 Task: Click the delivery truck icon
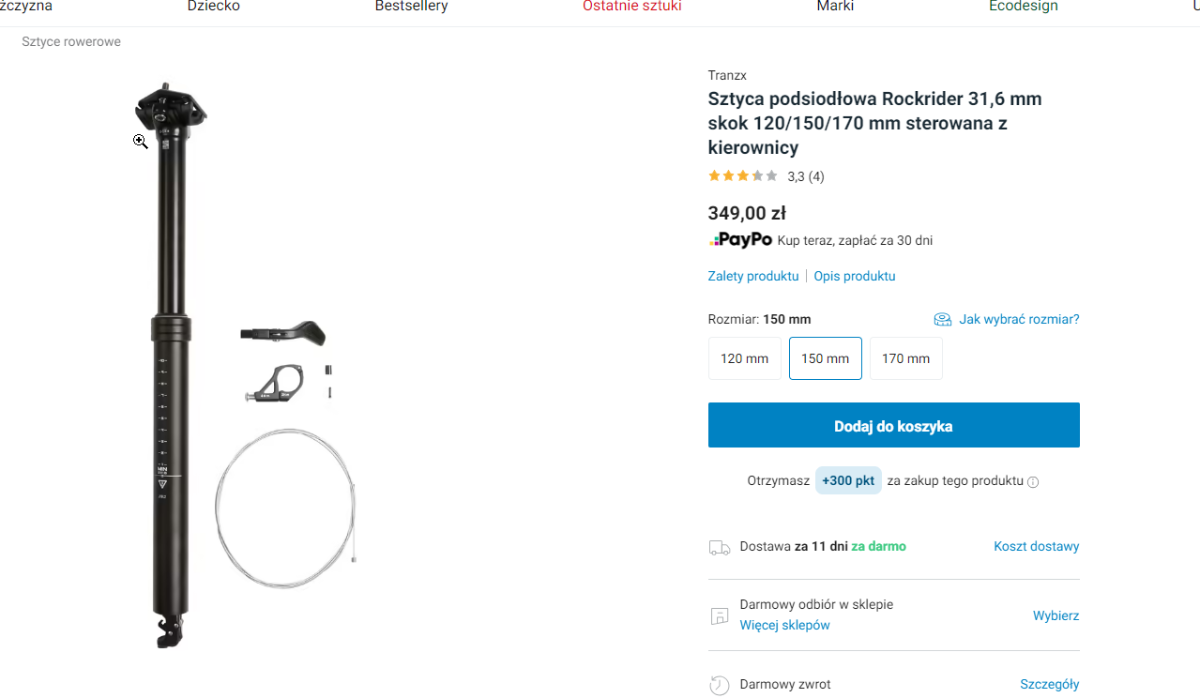click(x=719, y=547)
